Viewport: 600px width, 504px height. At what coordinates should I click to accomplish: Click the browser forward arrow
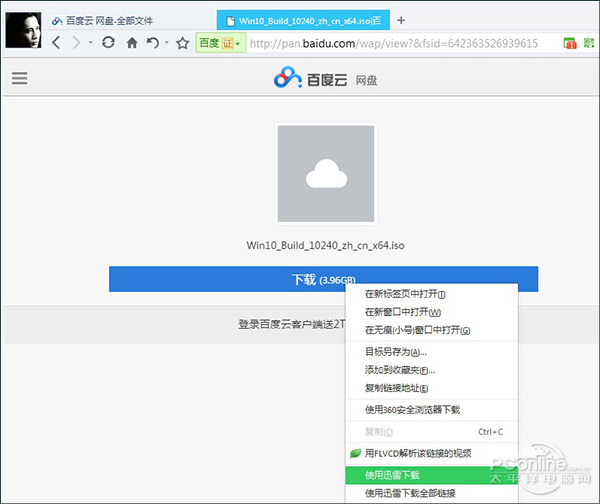pos(77,42)
